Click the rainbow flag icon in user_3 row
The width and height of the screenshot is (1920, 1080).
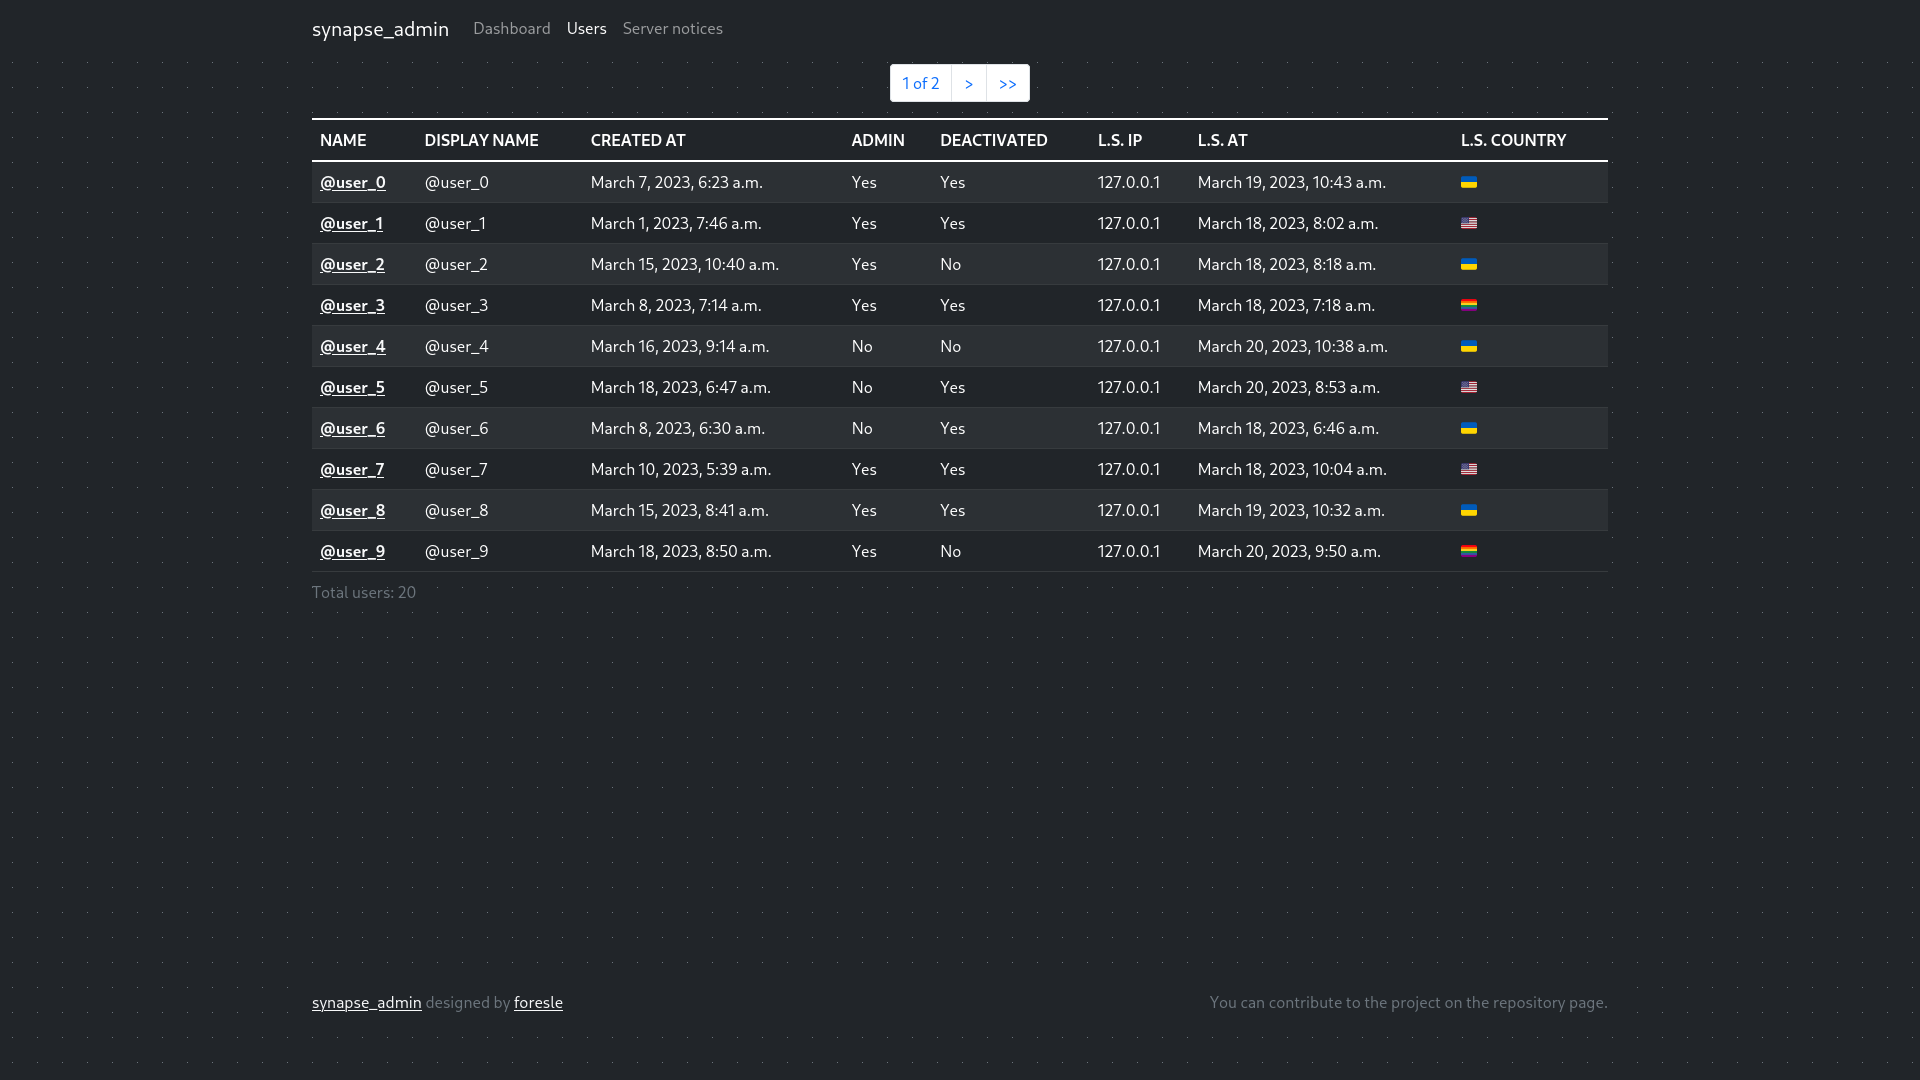1468,305
